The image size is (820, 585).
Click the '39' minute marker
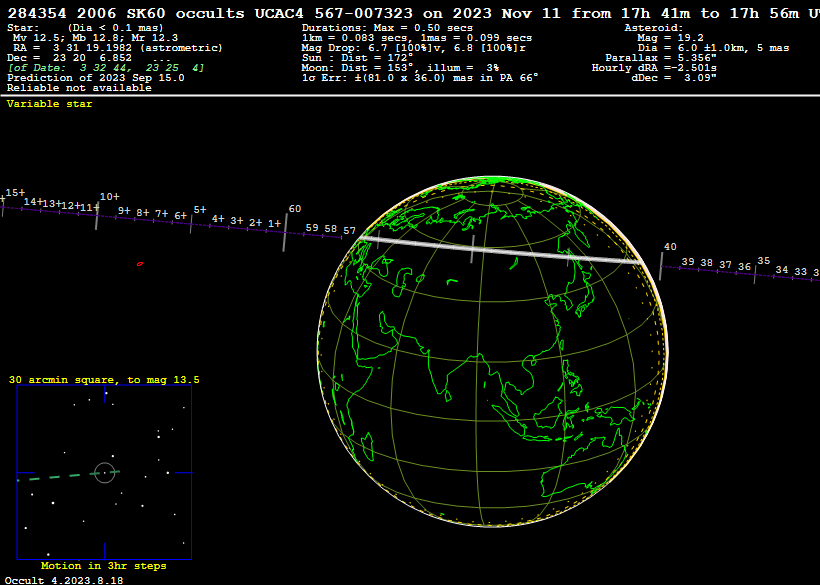pos(688,261)
